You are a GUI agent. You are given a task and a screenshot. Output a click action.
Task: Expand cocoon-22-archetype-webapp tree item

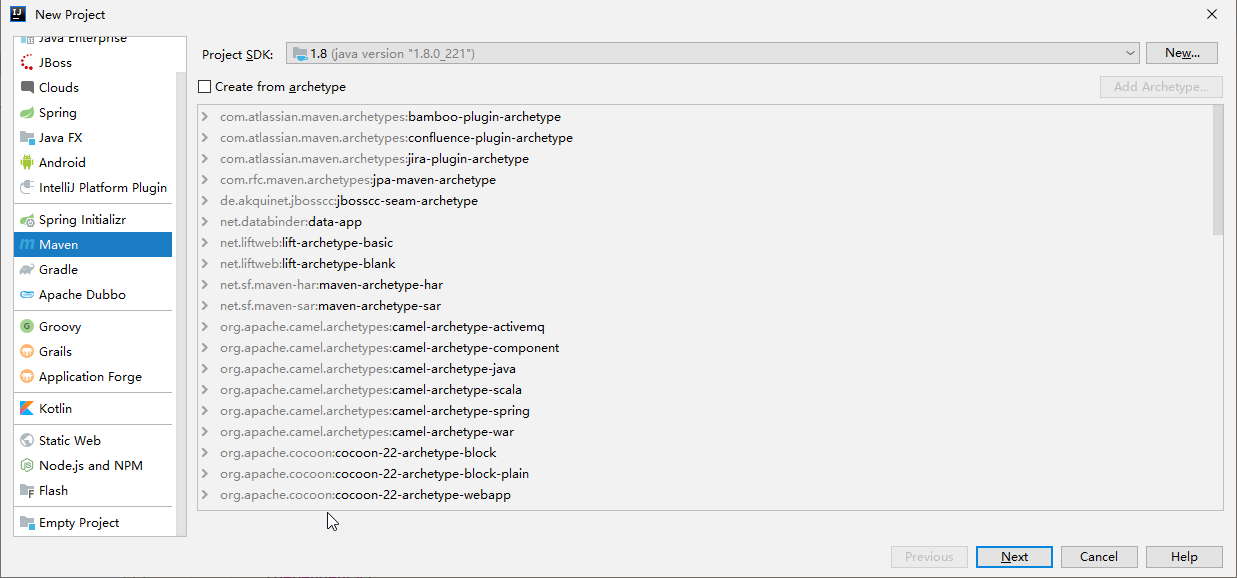(205, 495)
